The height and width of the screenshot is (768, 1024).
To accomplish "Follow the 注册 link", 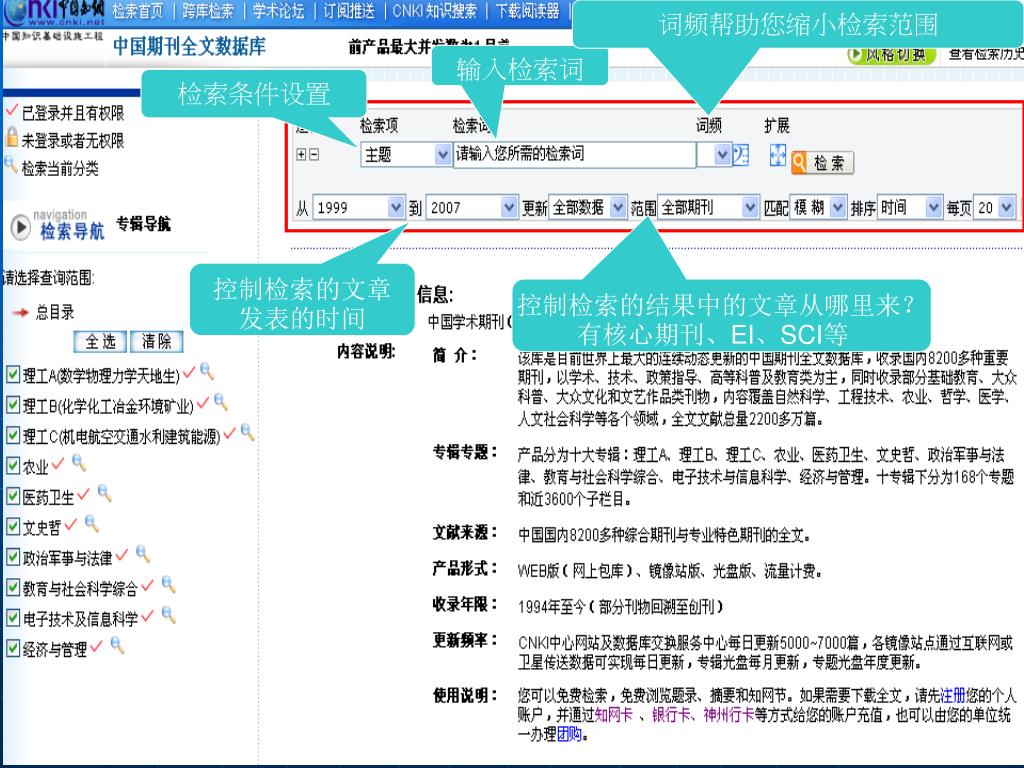I will [x=952, y=695].
